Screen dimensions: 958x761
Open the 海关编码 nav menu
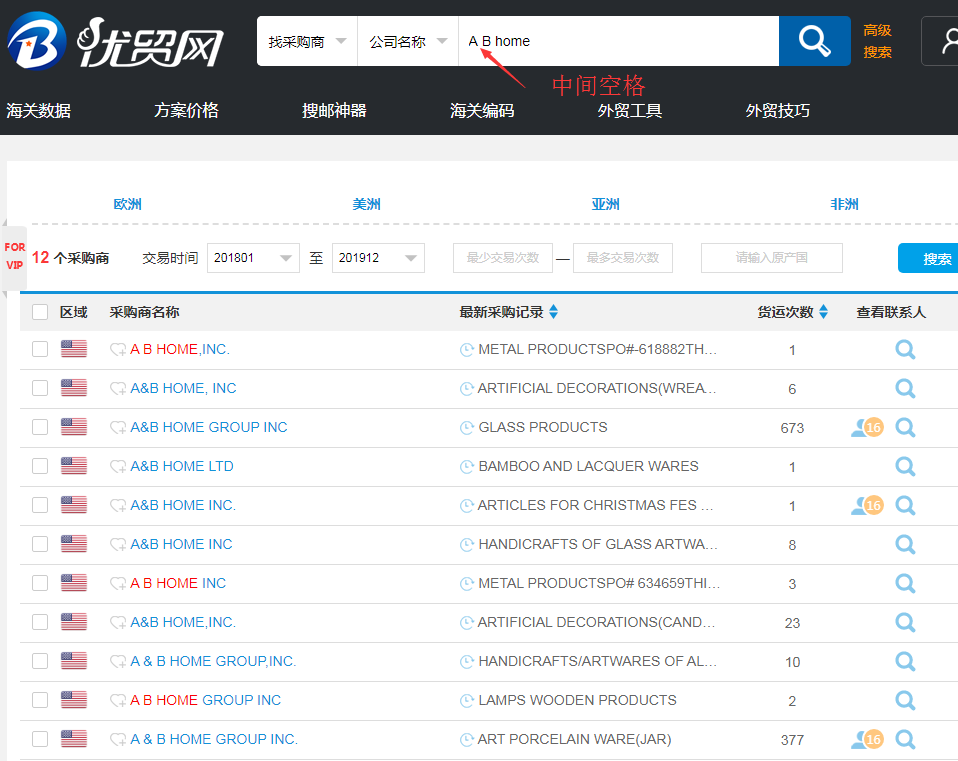pos(482,111)
